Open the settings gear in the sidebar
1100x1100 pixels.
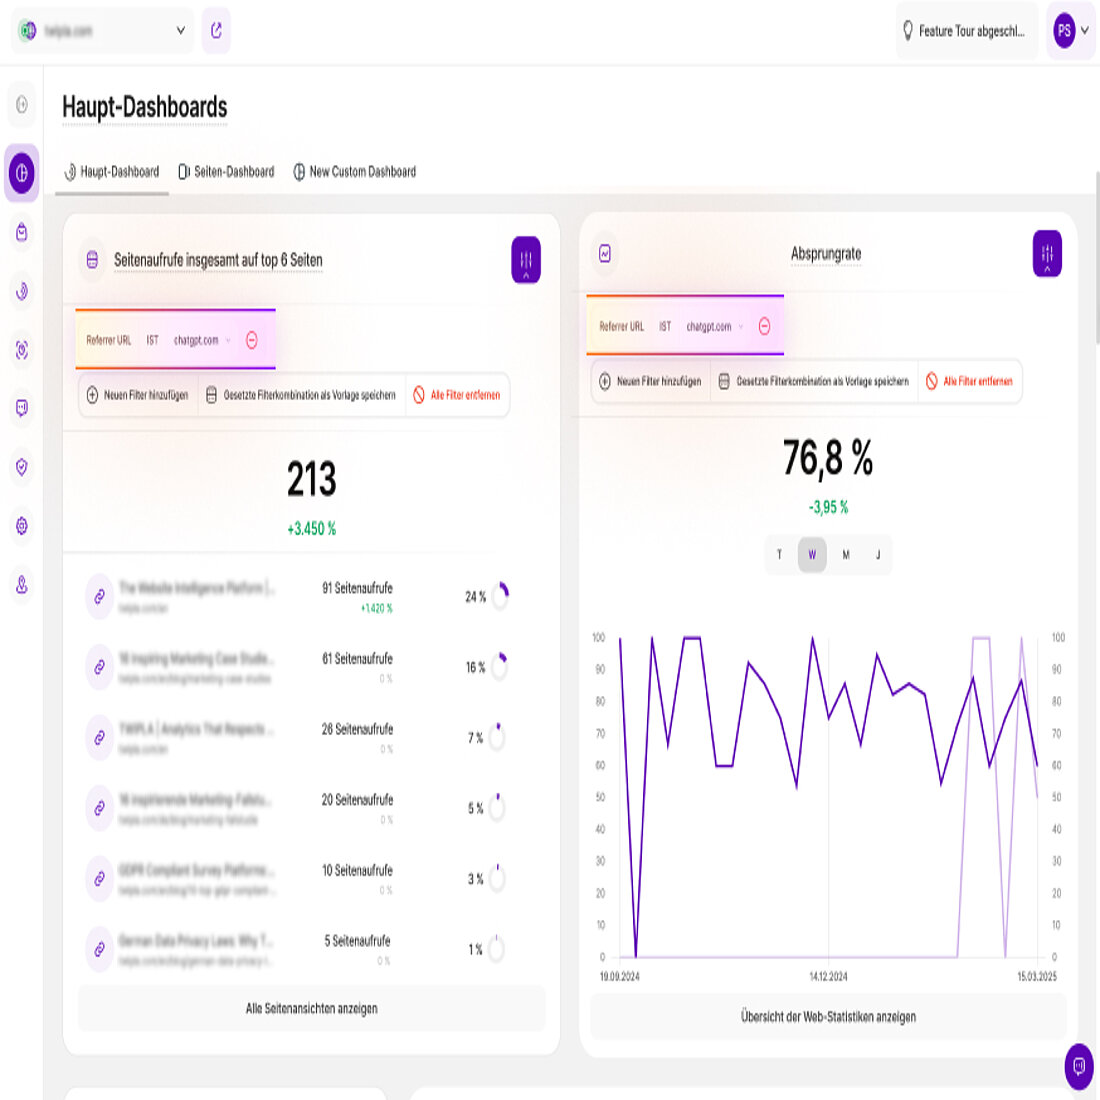[x=20, y=524]
